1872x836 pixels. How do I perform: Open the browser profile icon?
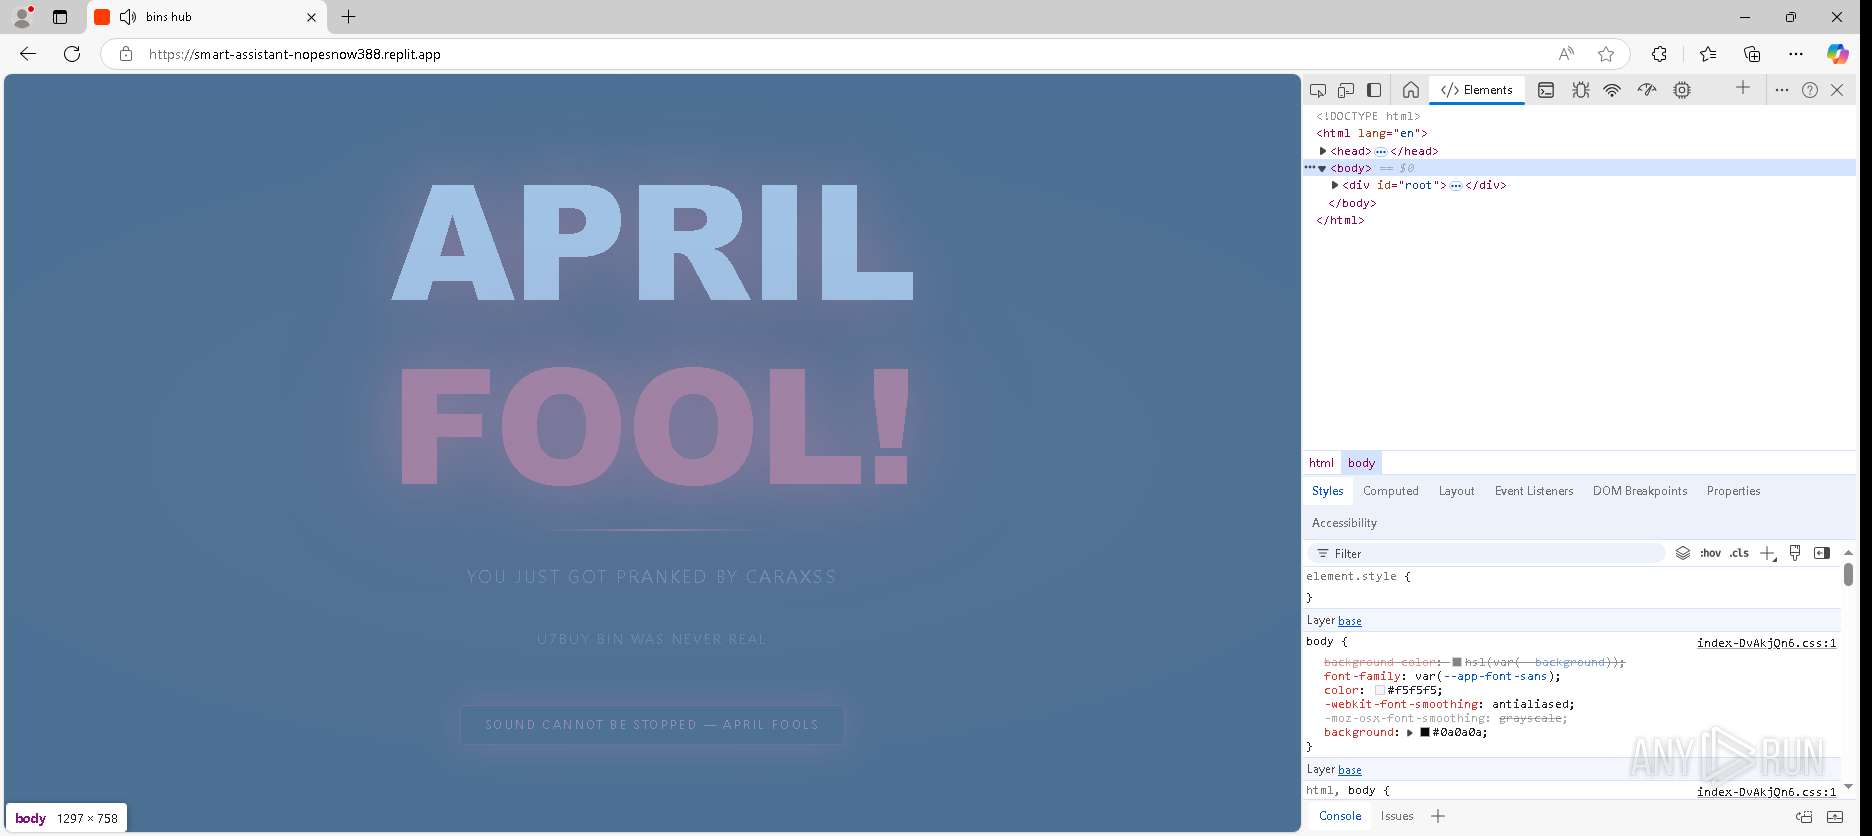tap(22, 17)
